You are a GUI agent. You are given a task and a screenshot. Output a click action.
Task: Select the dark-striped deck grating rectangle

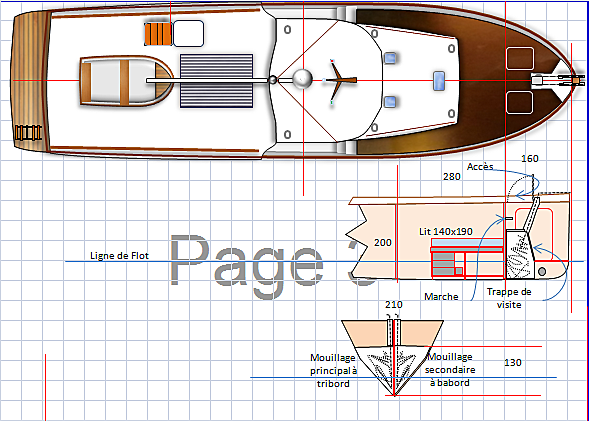click(216, 81)
